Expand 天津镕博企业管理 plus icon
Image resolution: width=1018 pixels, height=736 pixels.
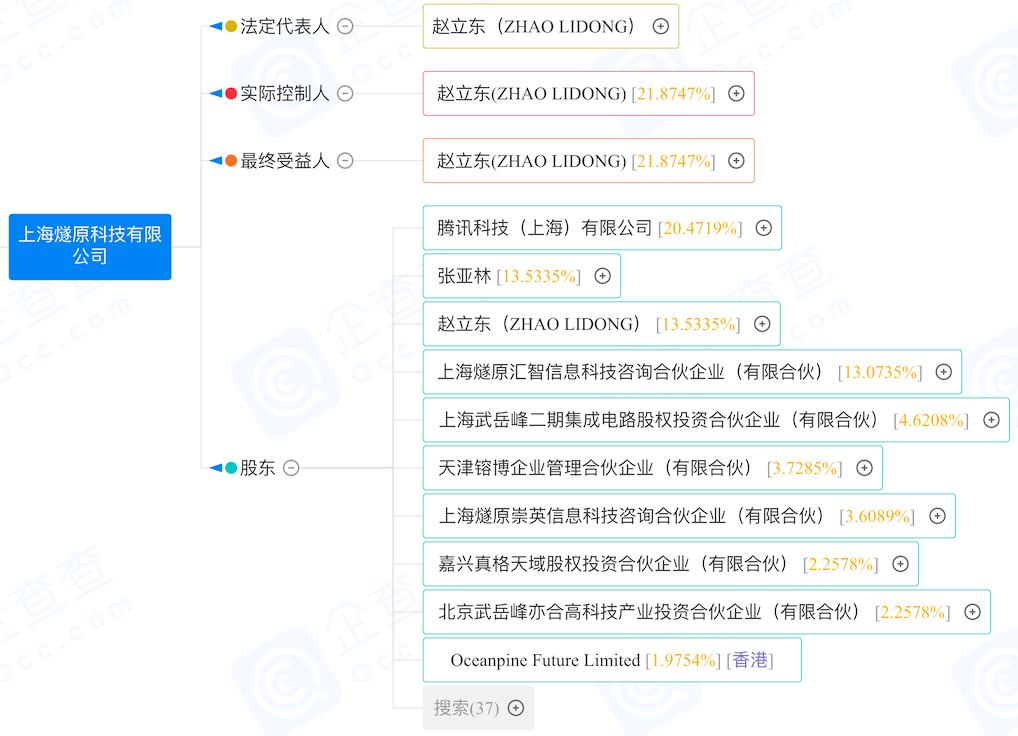(864, 468)
